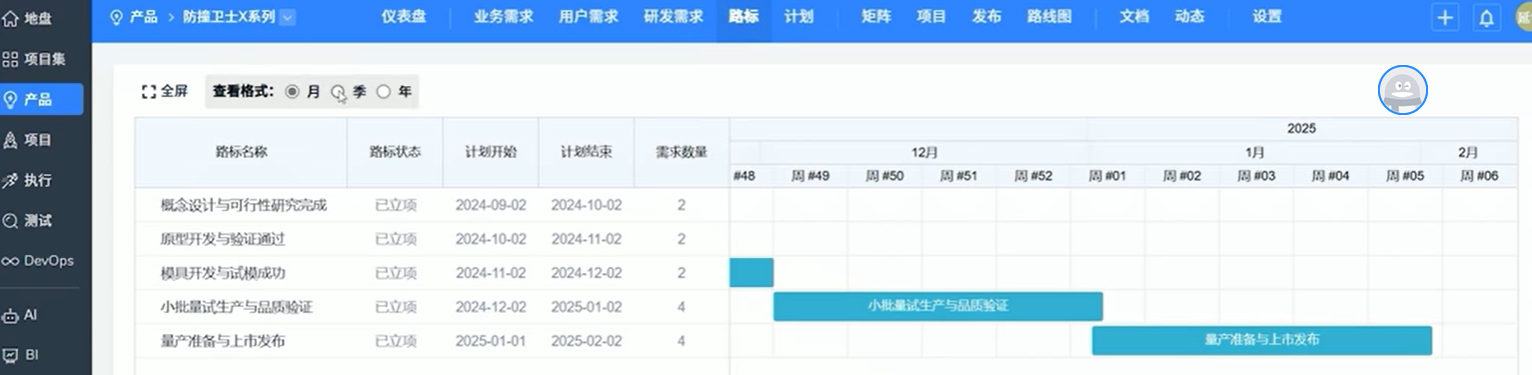This screenshot has height=375, width=1532.
Task: Click the 量产准备与上市发布 Gantt bar
Action: tap(1262, 340)
